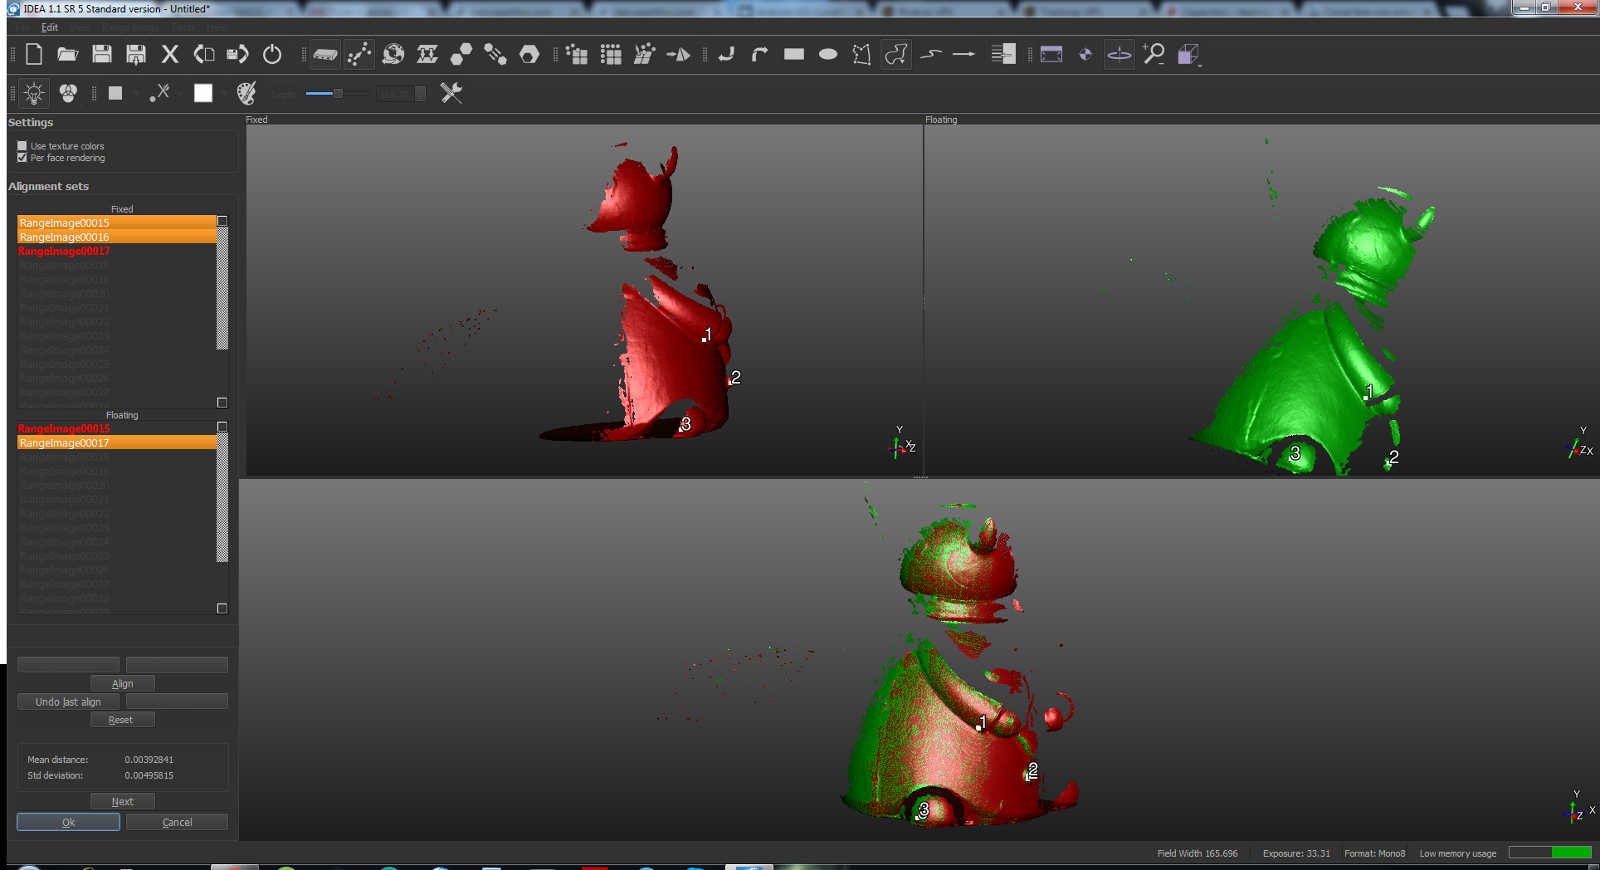
Task: Click the X delete icon in toolbar
Action: click(170, 54)
